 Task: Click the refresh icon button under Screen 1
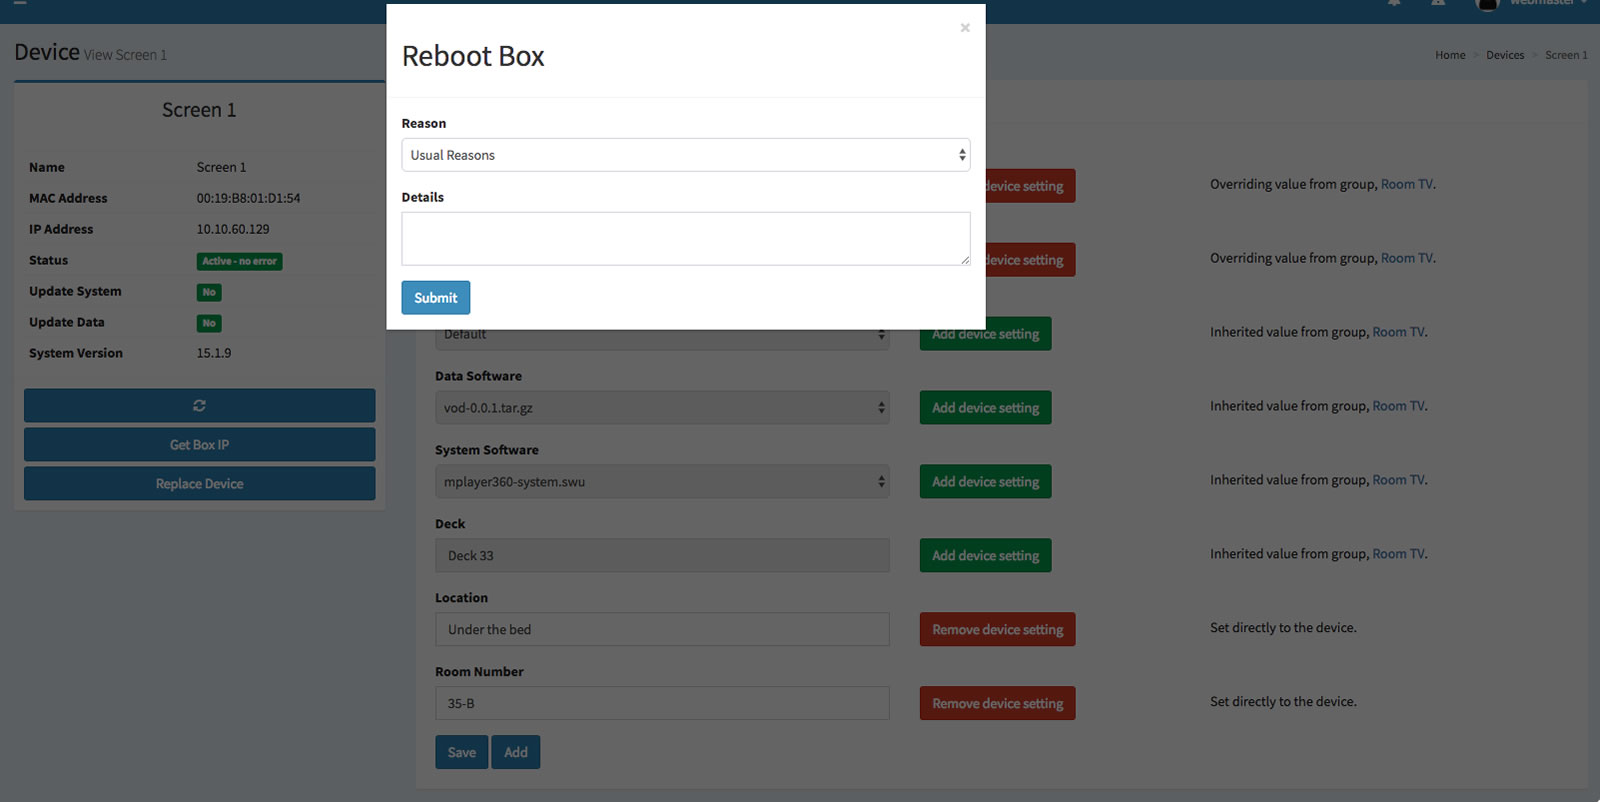[x=199, y=405]
